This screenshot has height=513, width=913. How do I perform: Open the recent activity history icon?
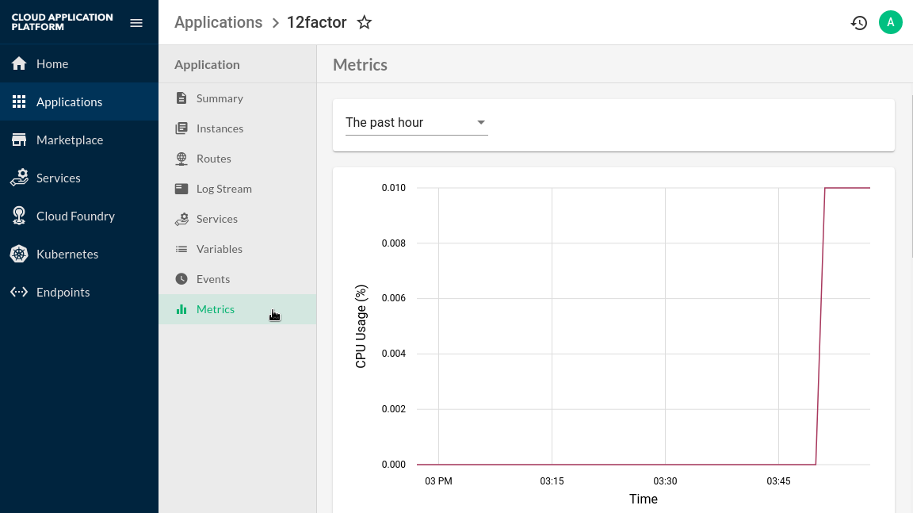coord(858,23)
